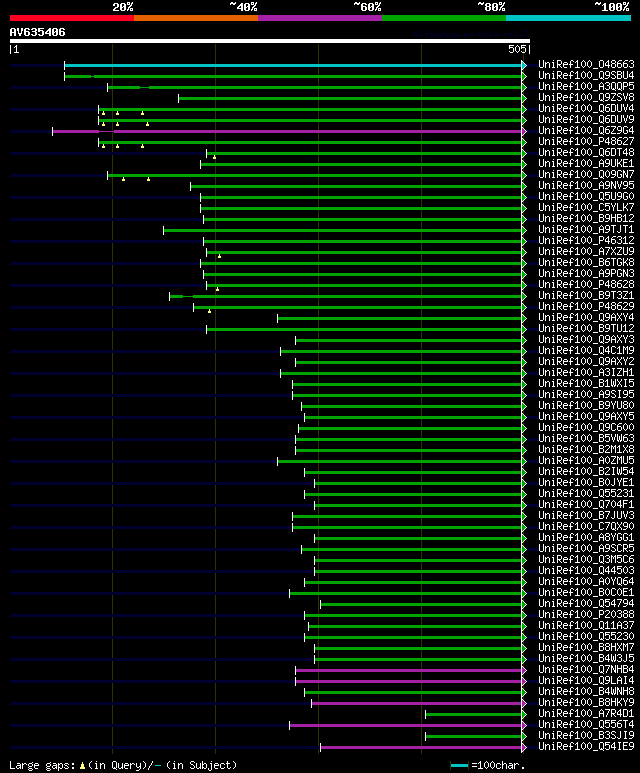Select the UniRef100_A3QQP5 entry
This screenshot has width=640, height=773.
tap(586, 86)
